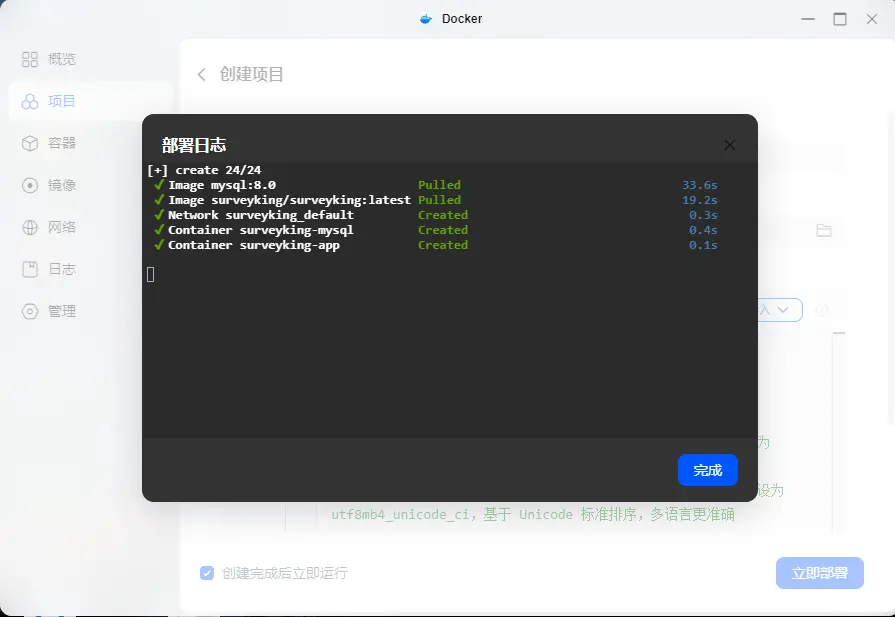The height and width of the screenshot is (617, 895).
Task: Minimize the Docker window
Action: click(808, 19)
